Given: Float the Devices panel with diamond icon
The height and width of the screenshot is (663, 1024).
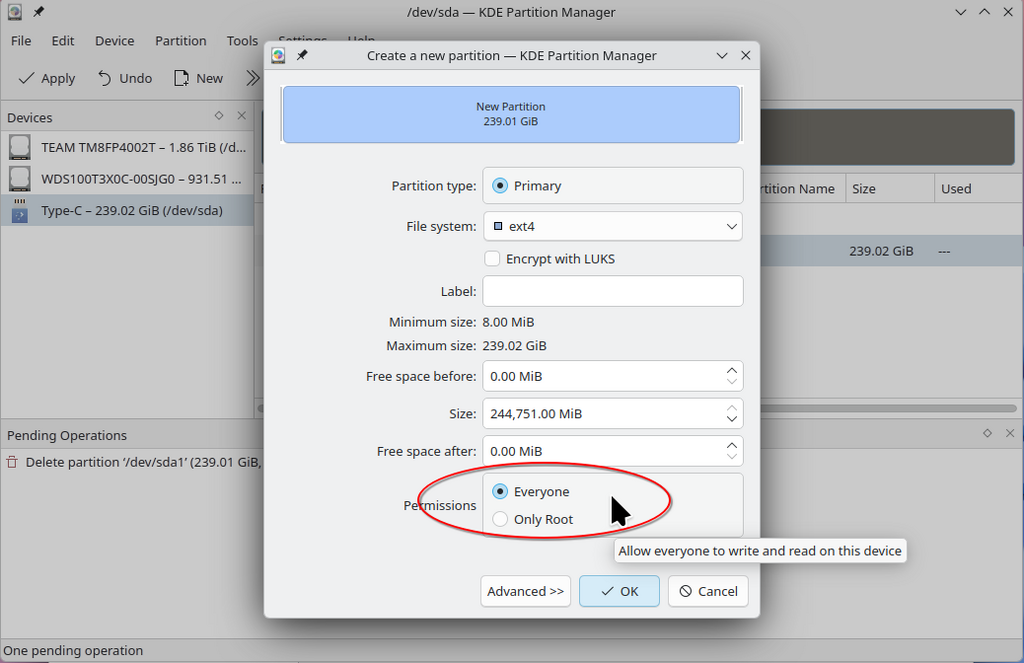Looking at the screenshot, I should [219, 116].
